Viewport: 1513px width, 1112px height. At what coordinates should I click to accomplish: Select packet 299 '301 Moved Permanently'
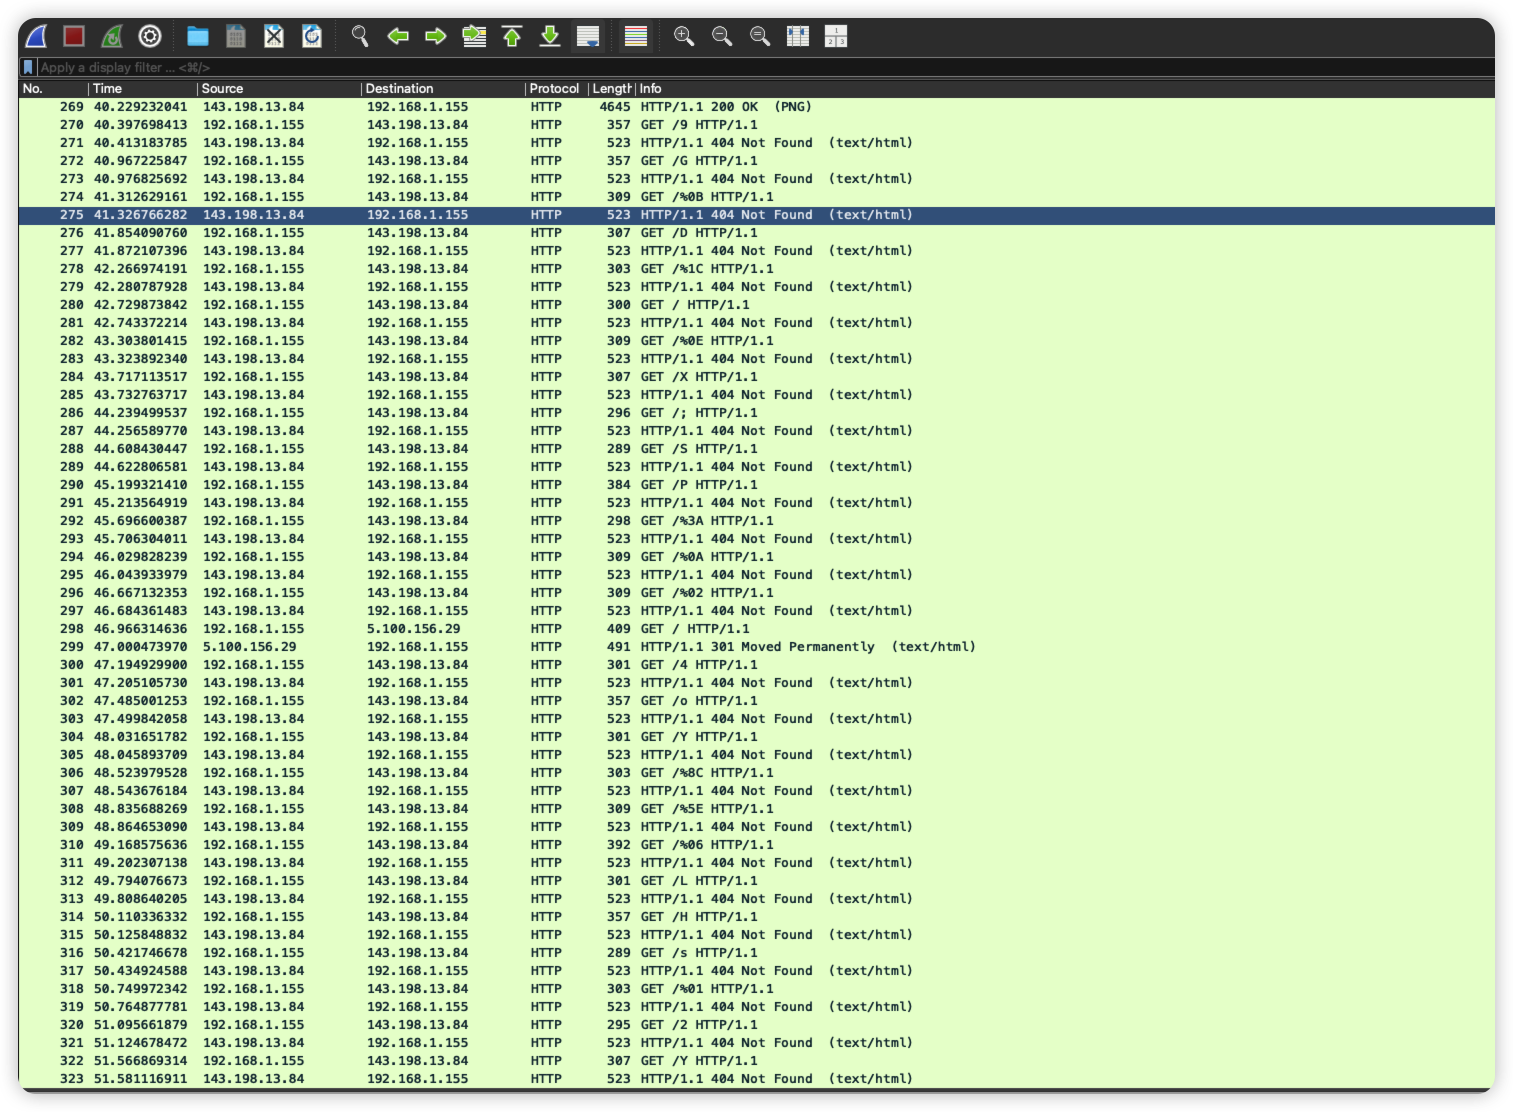(756, 647)
